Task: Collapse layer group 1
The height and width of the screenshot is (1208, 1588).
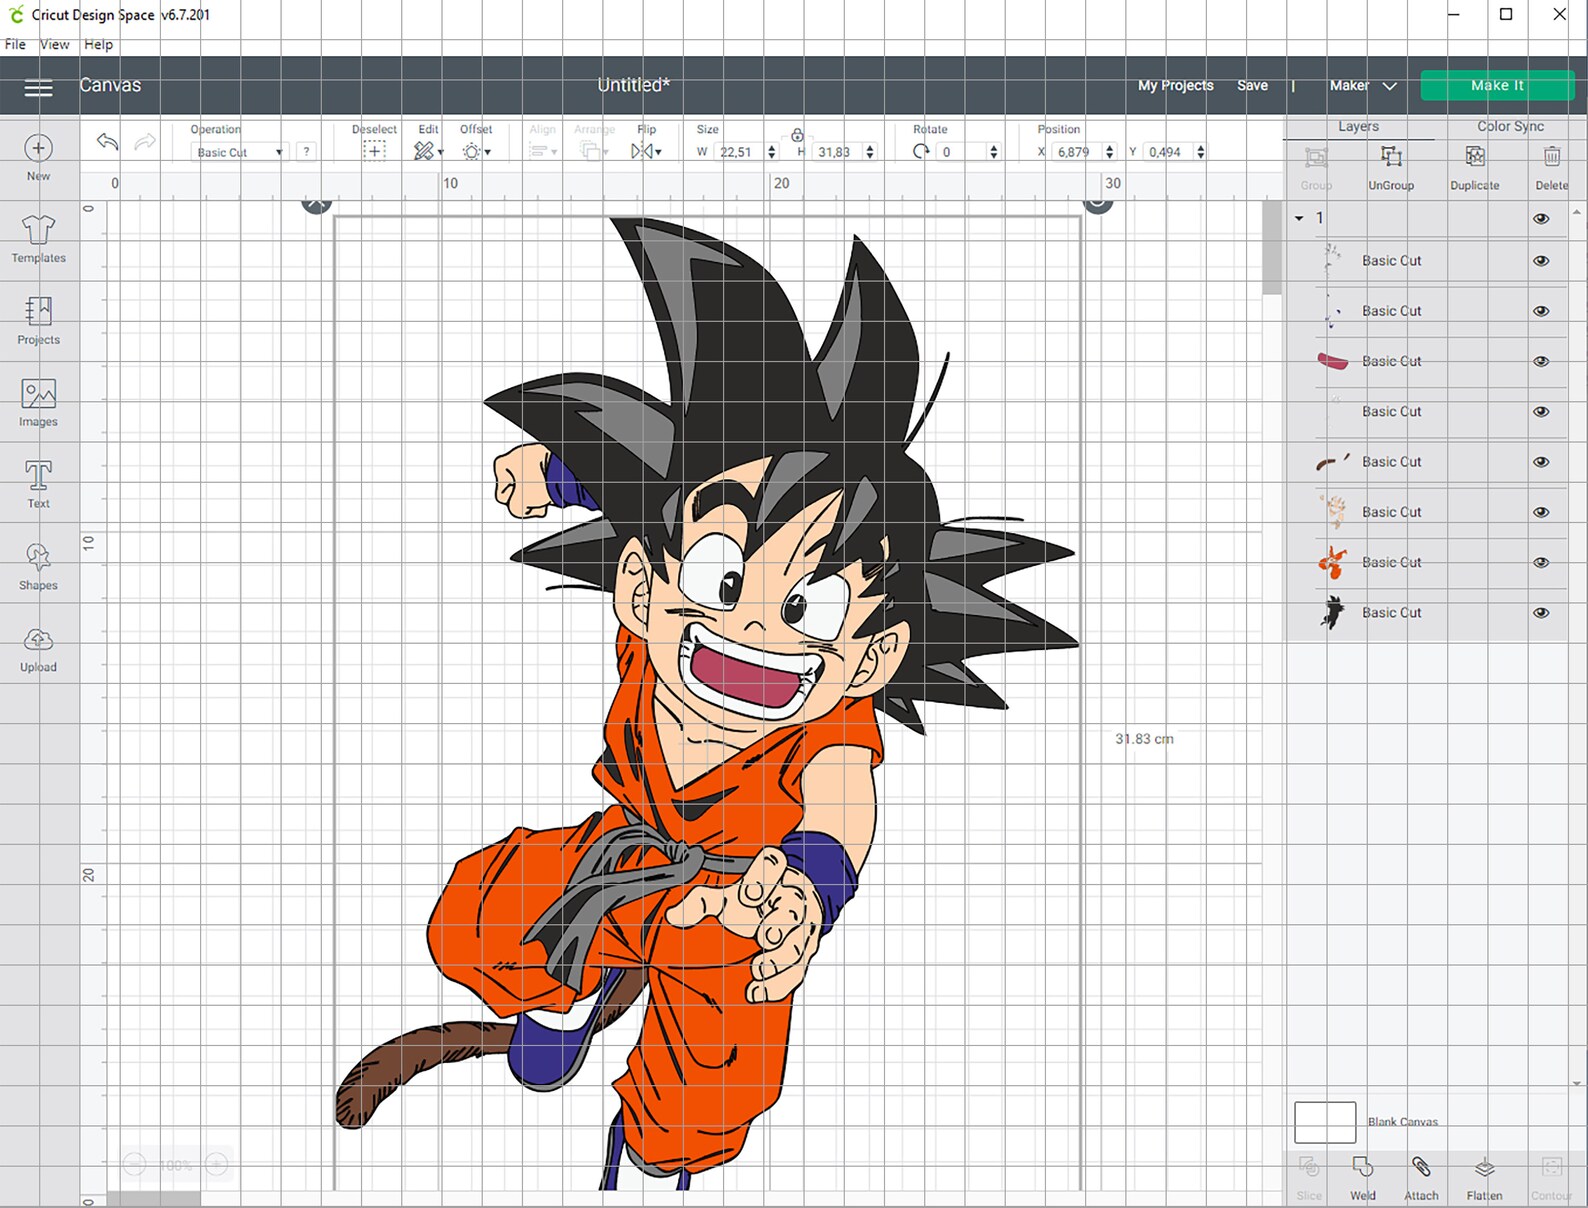Action: click(x=1299, y=218)
